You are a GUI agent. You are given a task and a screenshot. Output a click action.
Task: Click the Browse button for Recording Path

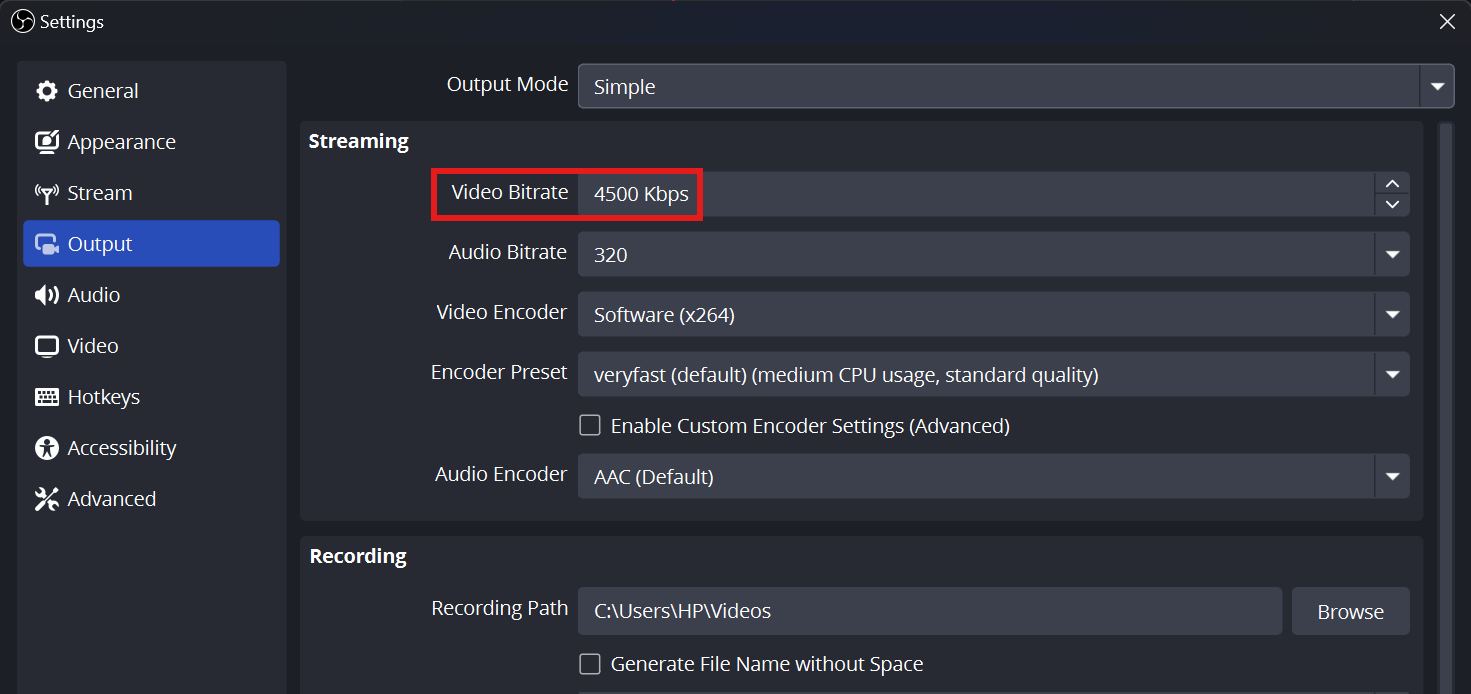coord(1350,611)
